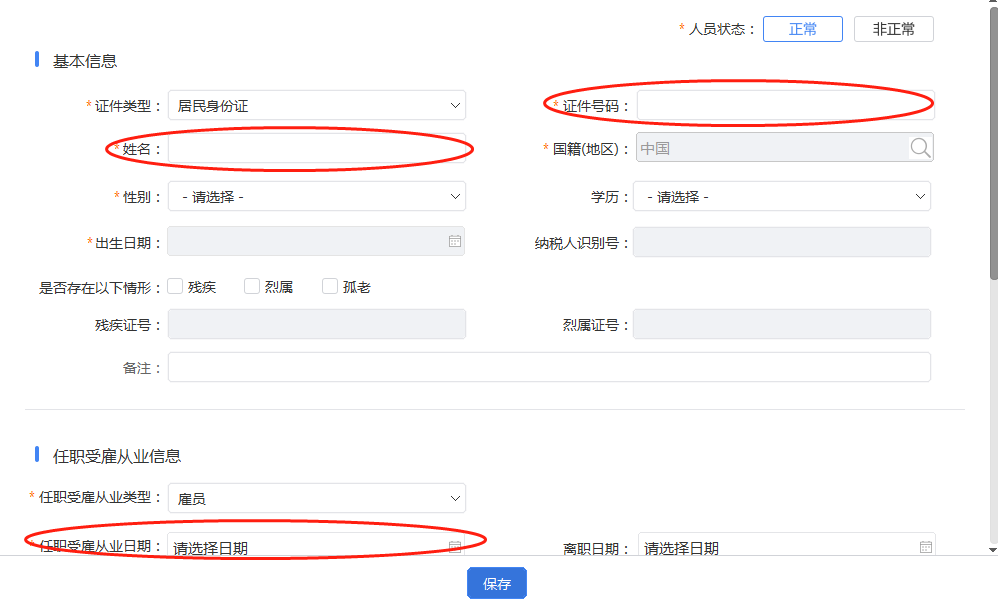This screenshot has height=603, width=998.
Task: Click the vertical scrollbar thumb
Action: tap(994, 143)
